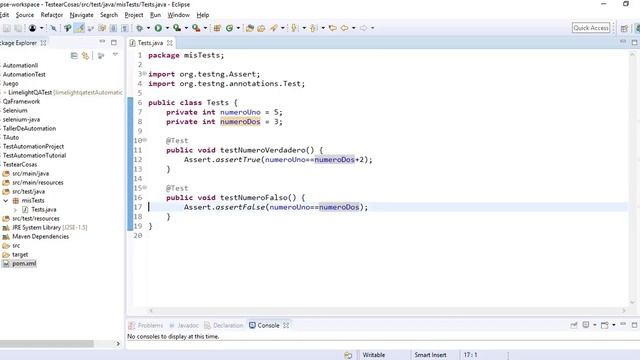Image resolution: width=640 pixels, height=360 pixels.
Task: Open dropdown next to Debug button
Action: pos(148,28)
